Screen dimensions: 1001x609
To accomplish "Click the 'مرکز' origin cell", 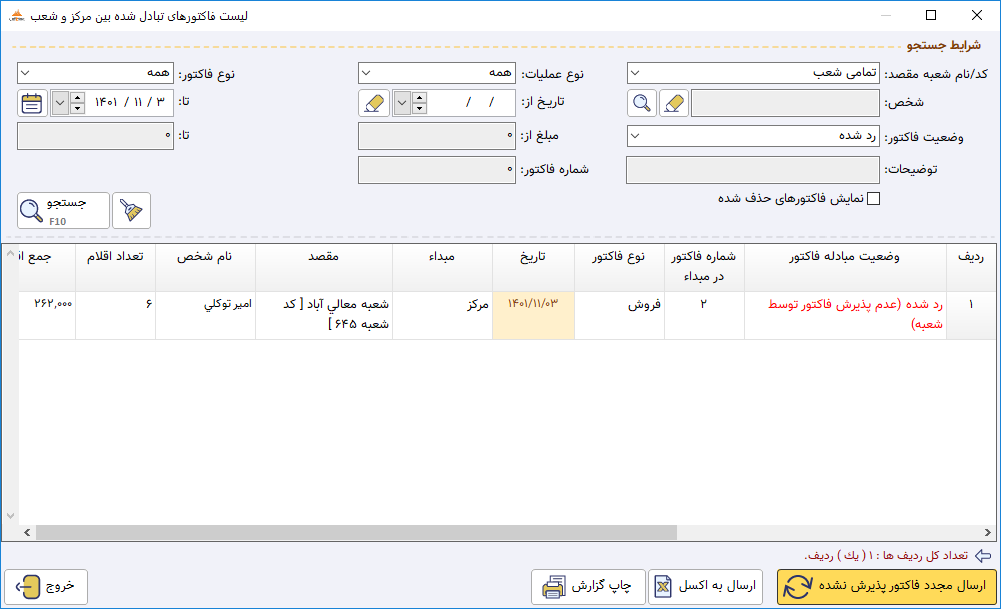I will (x=442, y=315).
